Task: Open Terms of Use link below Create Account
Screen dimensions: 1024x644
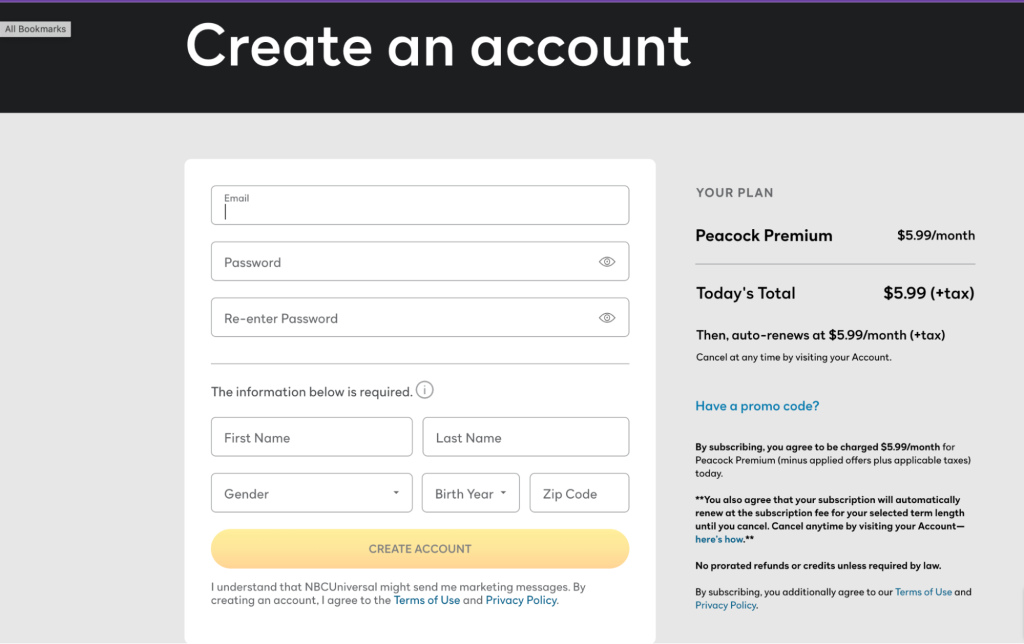Action: click(x=427, y=600)
